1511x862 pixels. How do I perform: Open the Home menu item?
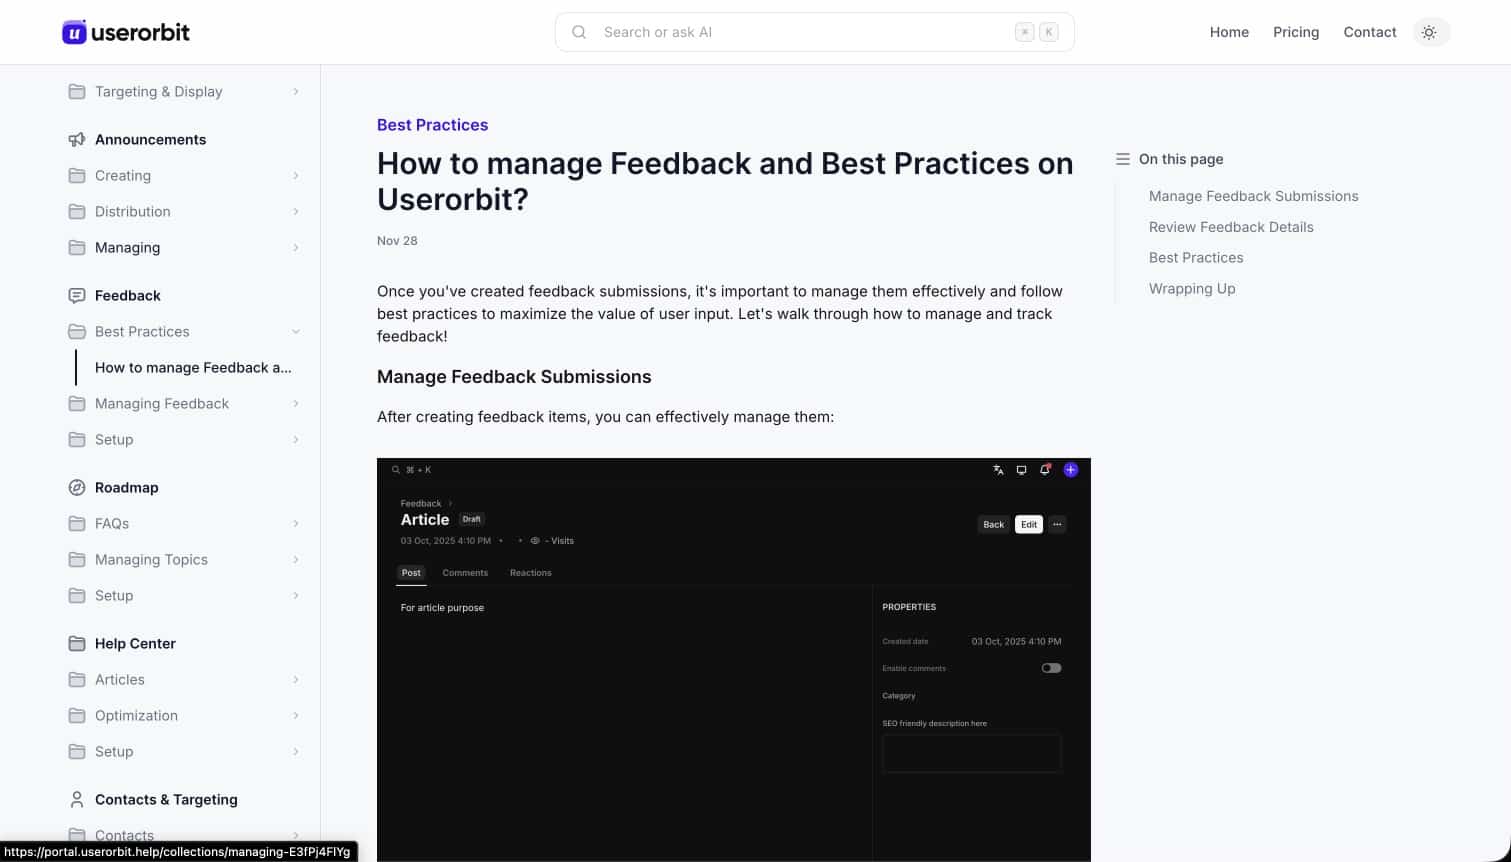1229,31
